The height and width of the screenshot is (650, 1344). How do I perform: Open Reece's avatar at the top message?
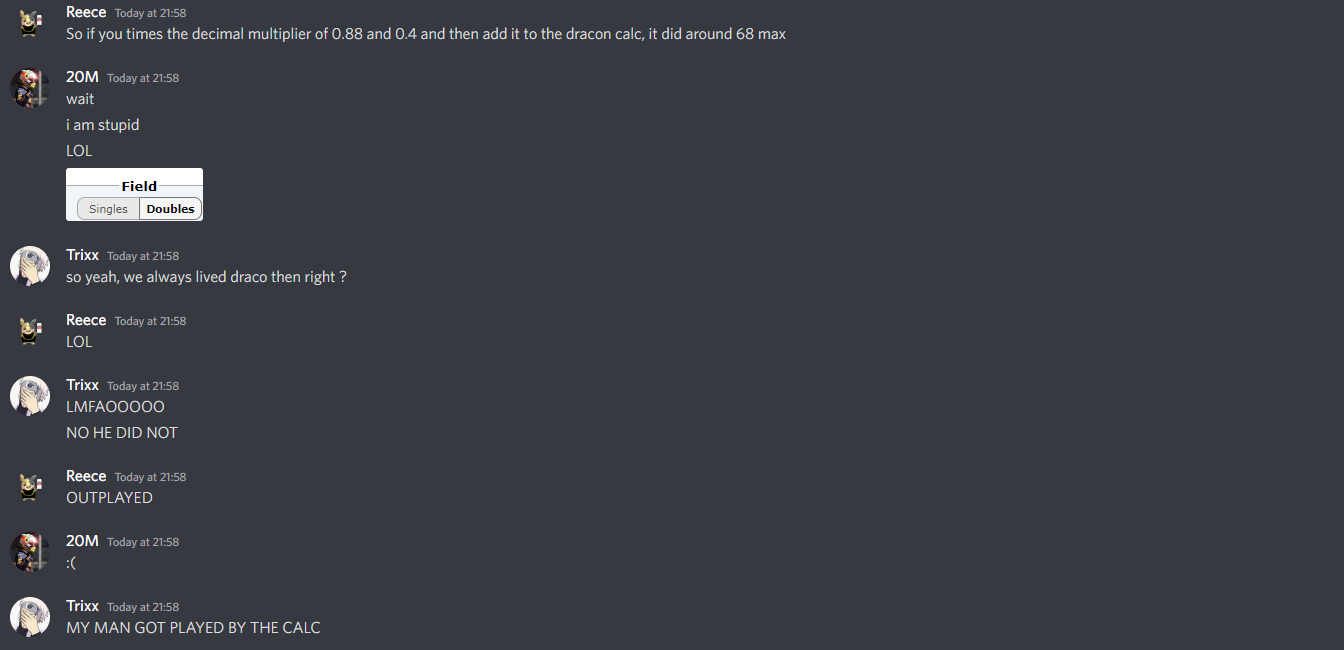[x=30, y=23]
